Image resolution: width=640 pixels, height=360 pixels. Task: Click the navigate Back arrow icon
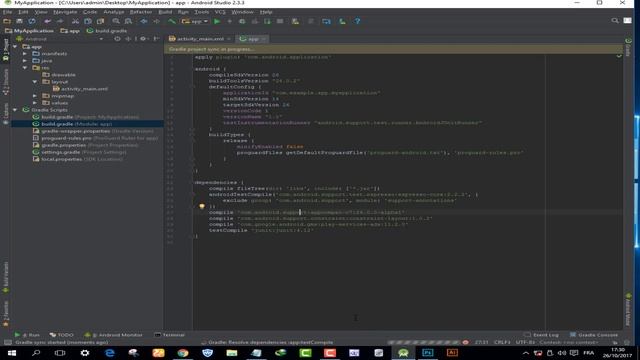(x=144, y=21)
